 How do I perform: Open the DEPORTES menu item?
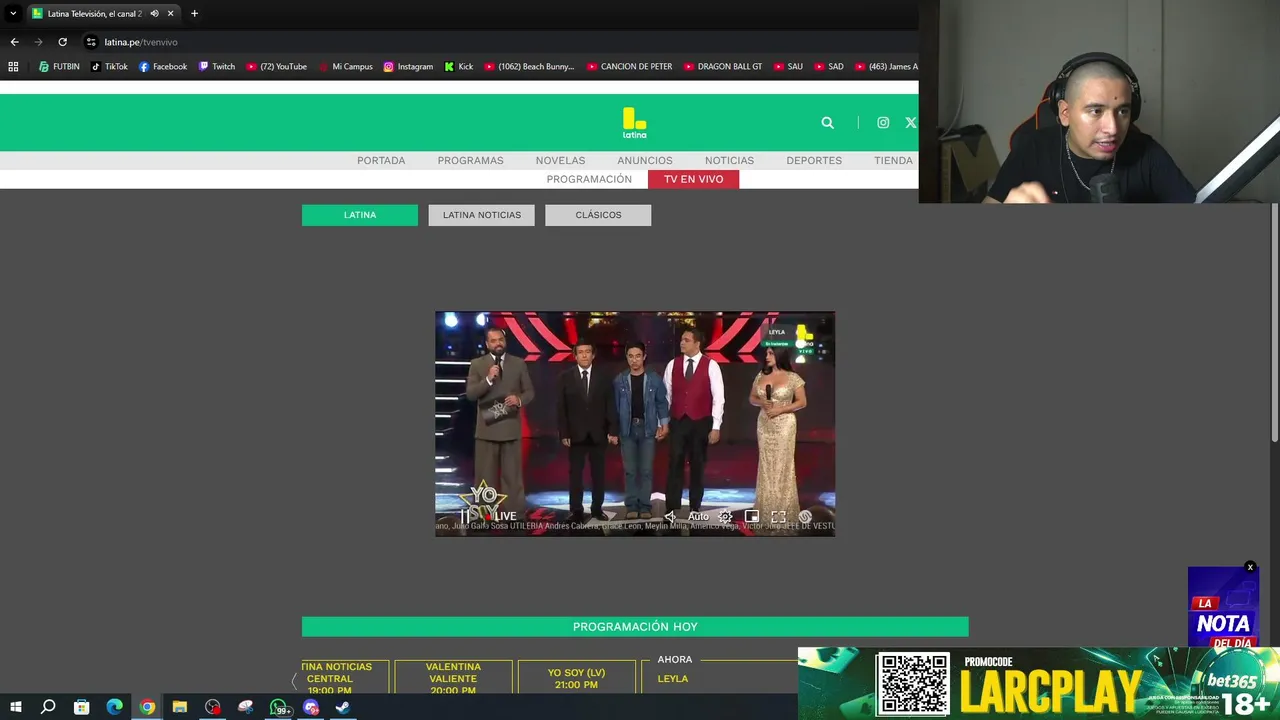coord(814,160)
